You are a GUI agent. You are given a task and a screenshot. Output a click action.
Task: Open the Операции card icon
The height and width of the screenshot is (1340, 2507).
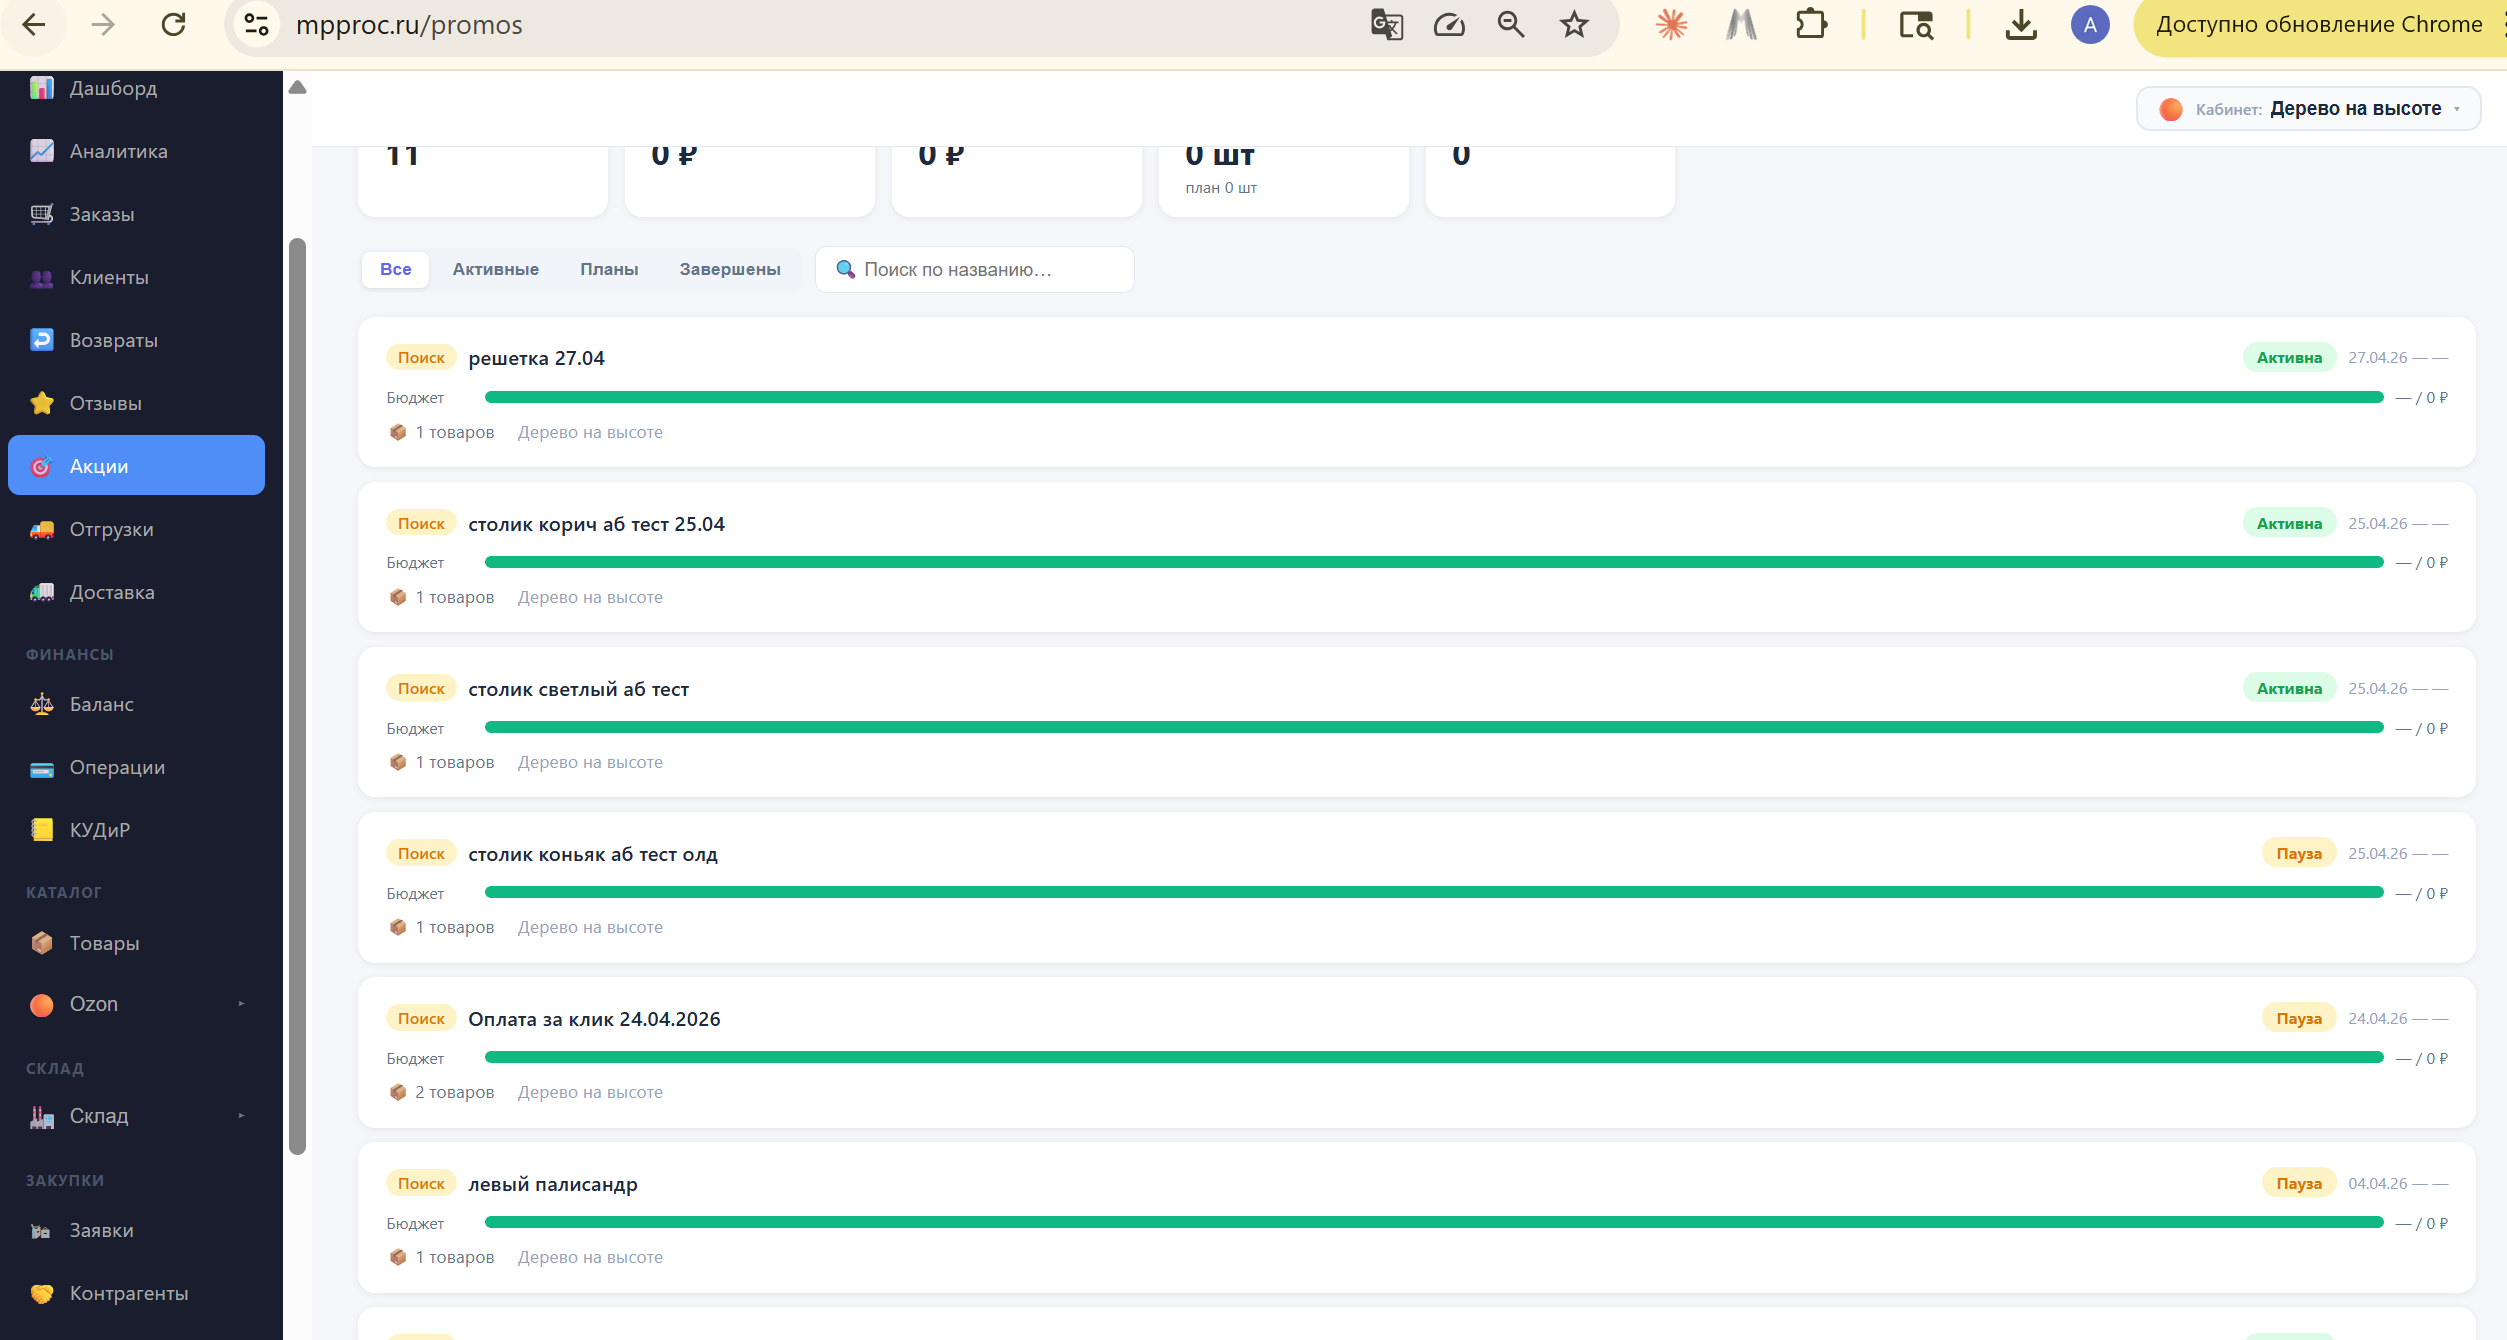pyautogui.click(x=42, y=768)
